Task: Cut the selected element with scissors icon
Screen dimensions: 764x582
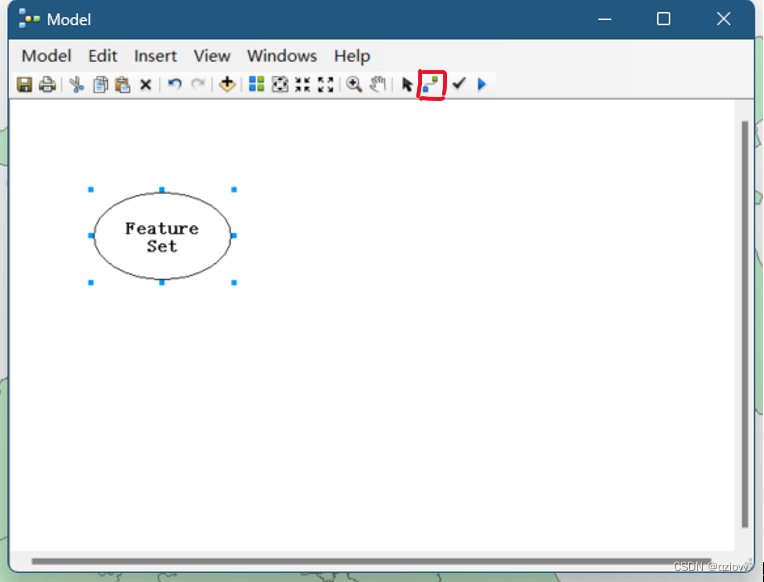Action: [76, 84]
